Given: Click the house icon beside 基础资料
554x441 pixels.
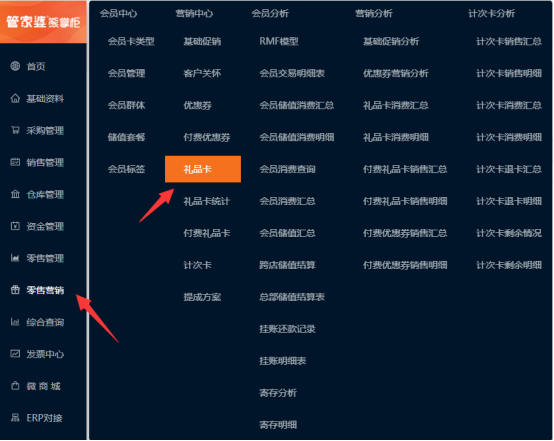Looking at the screenshot, I should (x=15, y=98).
